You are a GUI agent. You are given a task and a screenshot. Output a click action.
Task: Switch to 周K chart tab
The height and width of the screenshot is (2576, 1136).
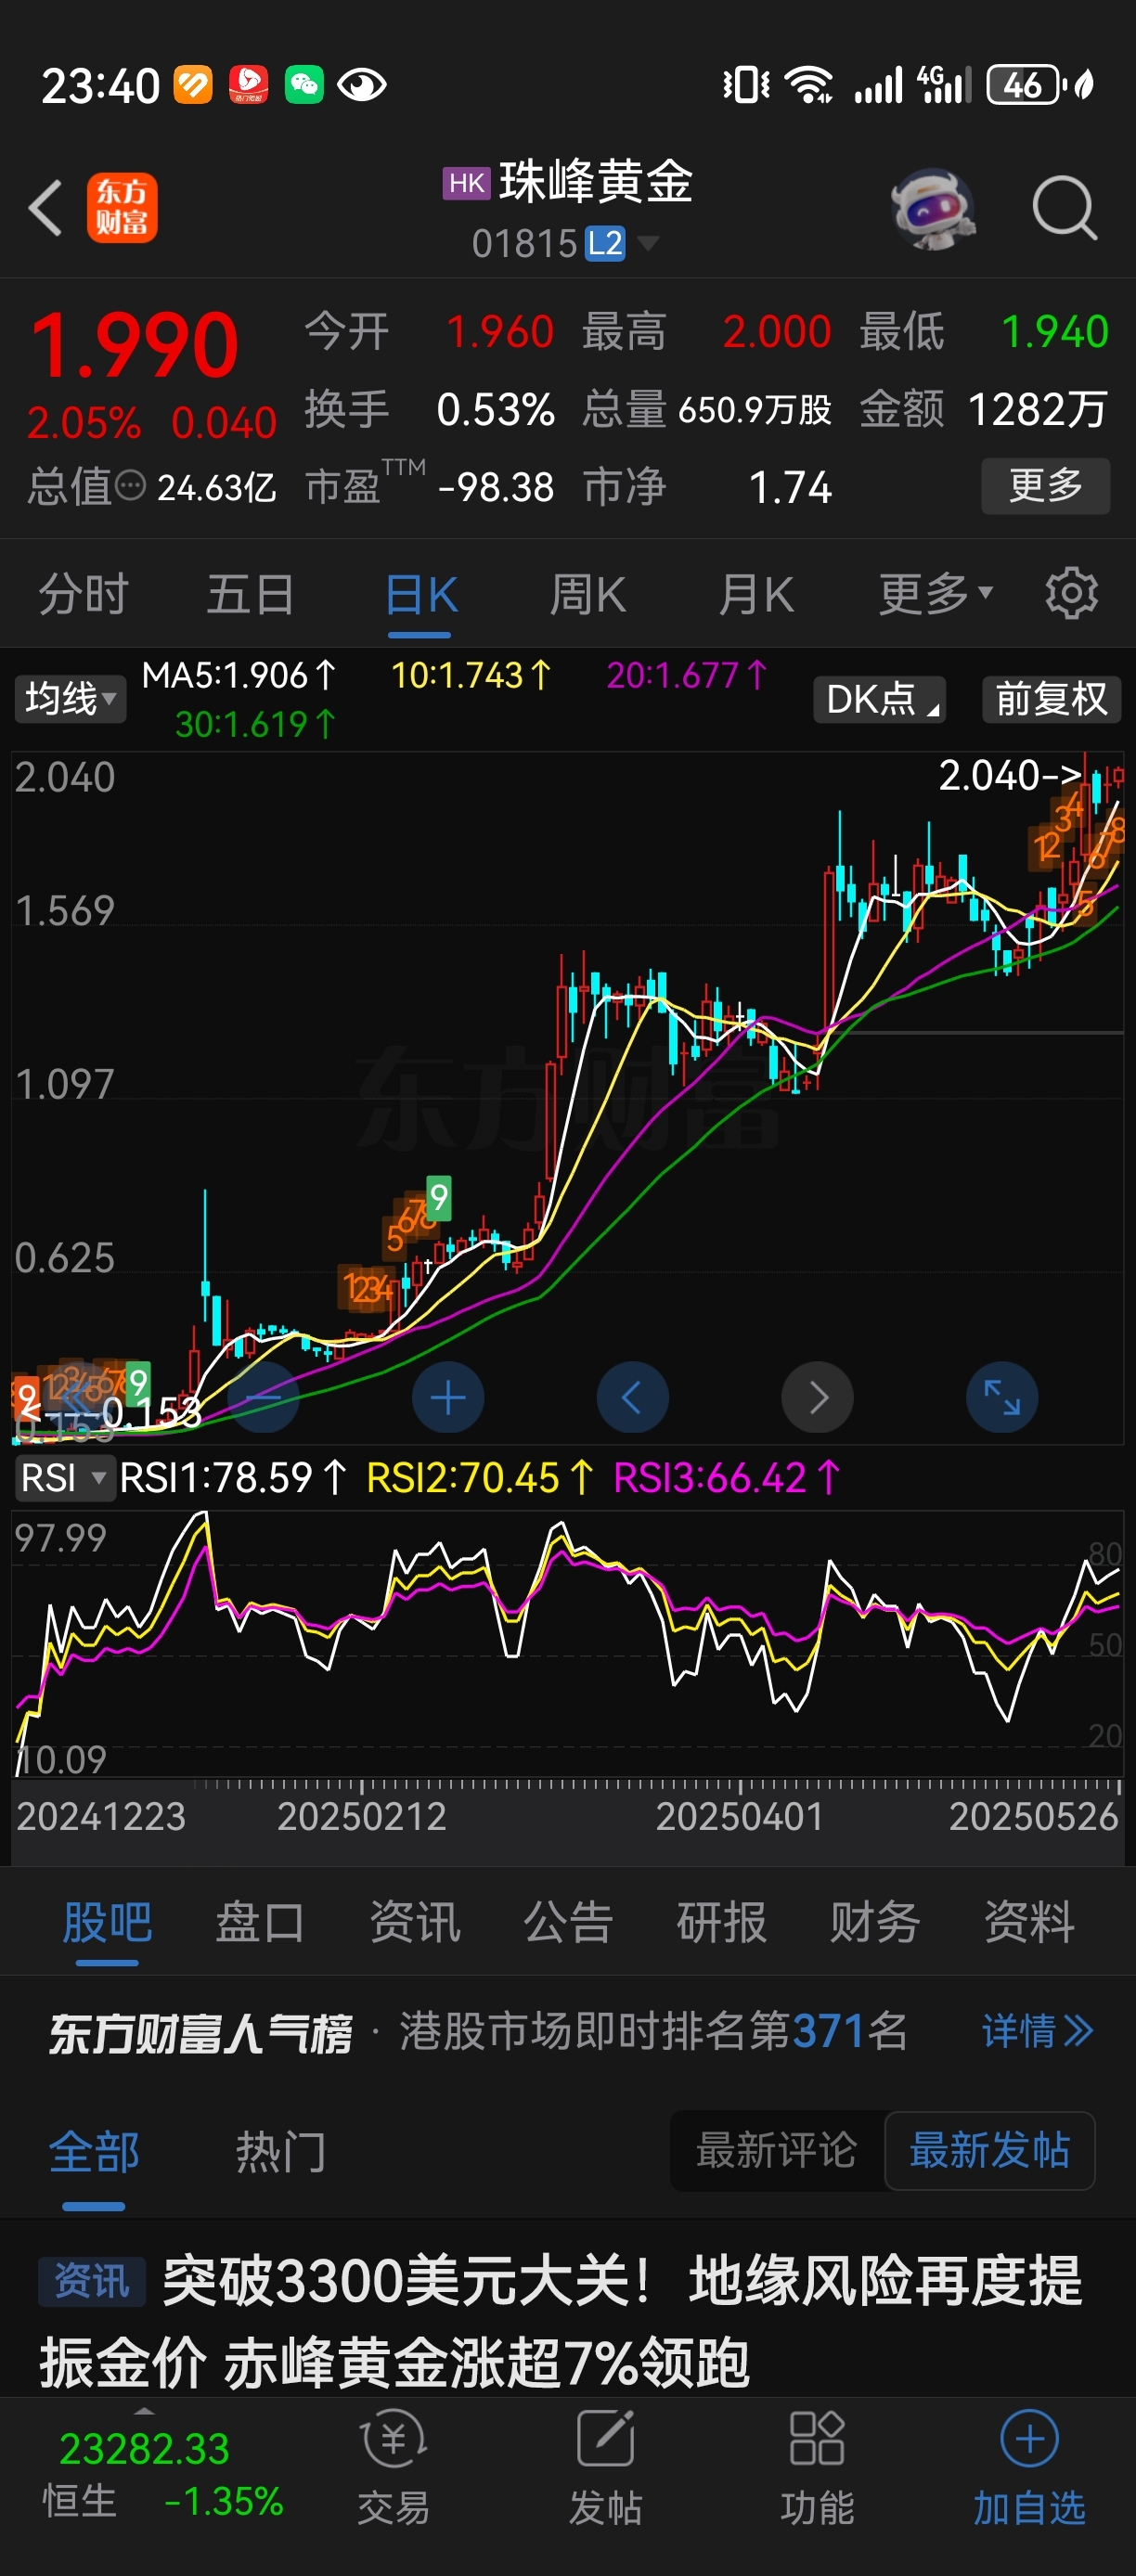click(587, 594)
